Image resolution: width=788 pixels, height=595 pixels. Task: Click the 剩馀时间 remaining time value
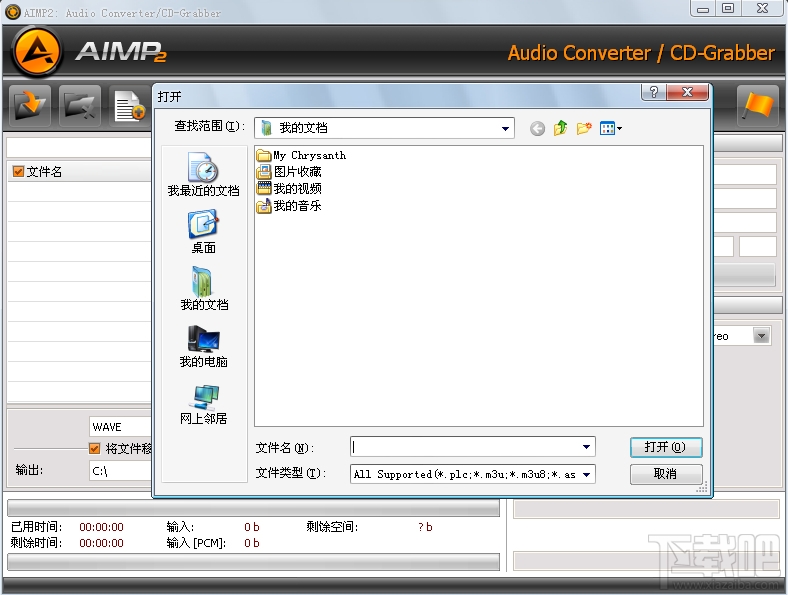[102, 543]
